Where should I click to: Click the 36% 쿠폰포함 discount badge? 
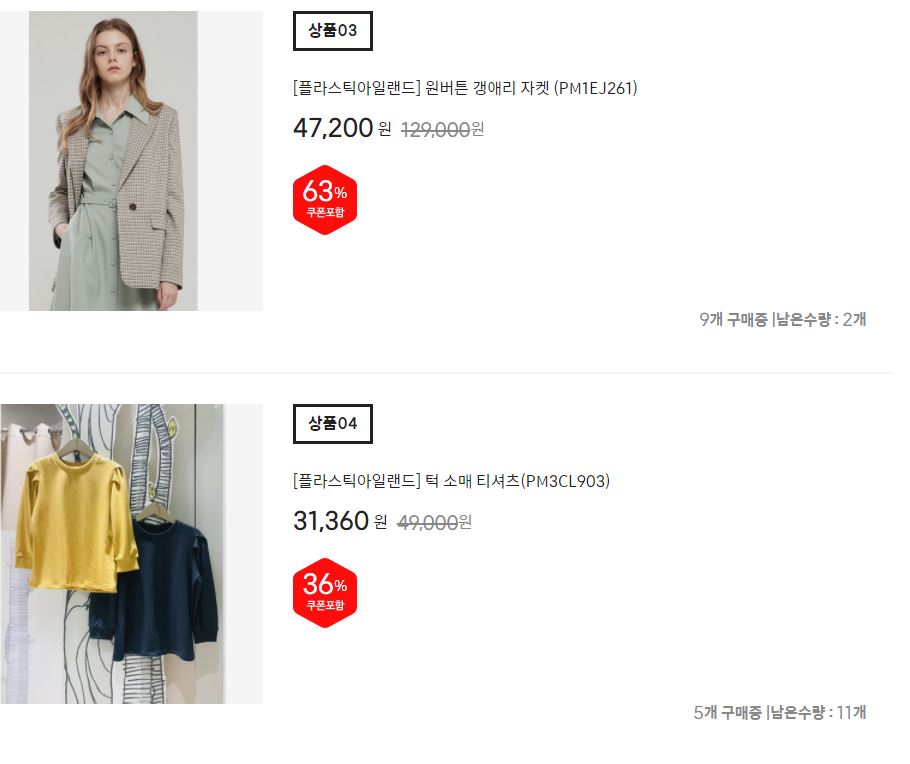pyautogui.click(x=325, y=593)
